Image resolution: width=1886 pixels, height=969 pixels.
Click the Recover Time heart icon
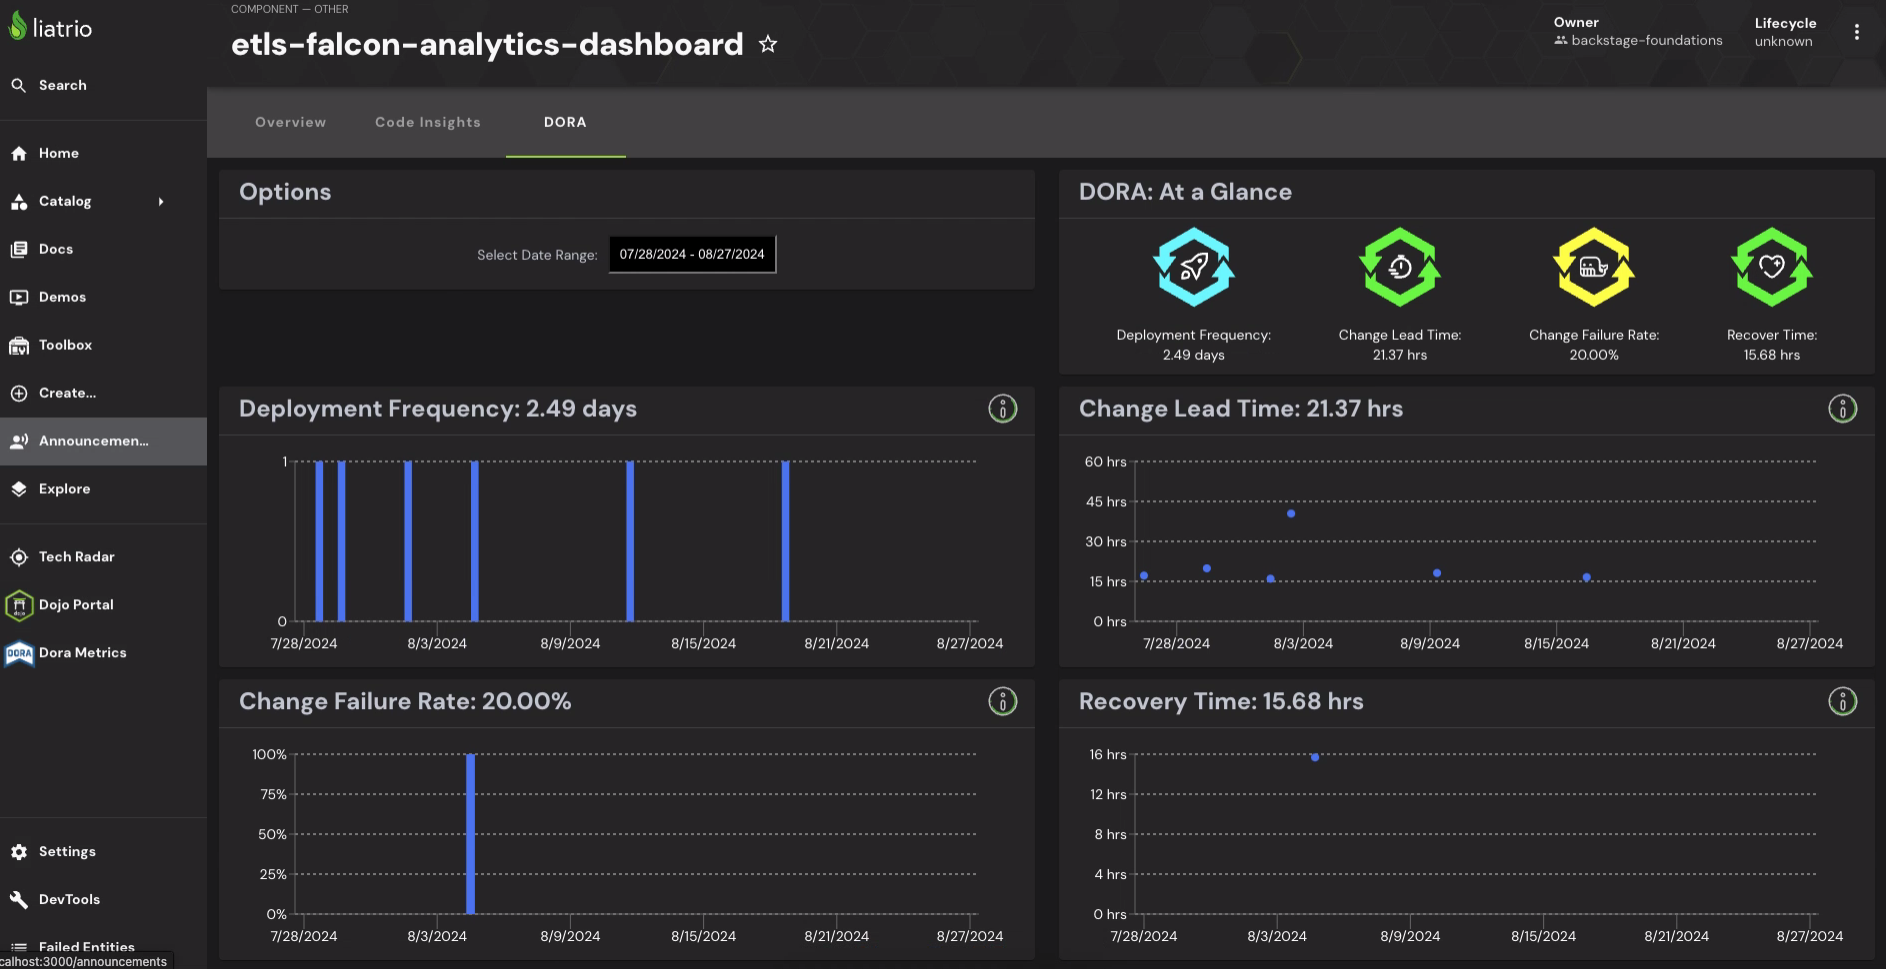tap(1771, 265)
